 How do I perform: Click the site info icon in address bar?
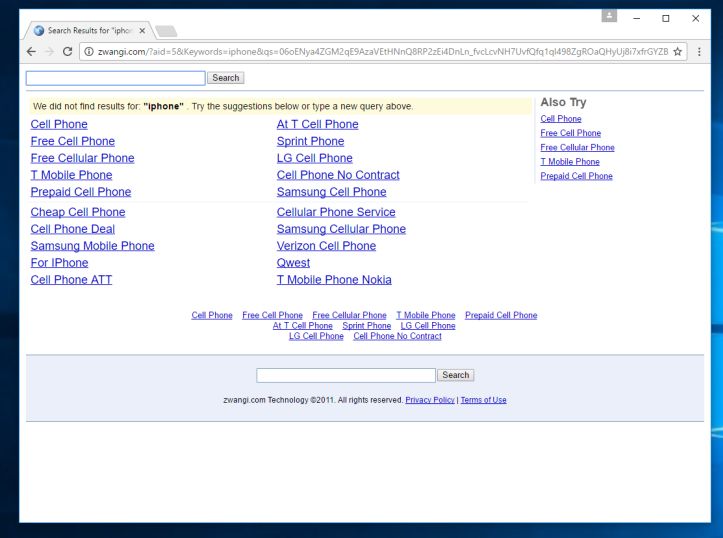pos(89,52)
